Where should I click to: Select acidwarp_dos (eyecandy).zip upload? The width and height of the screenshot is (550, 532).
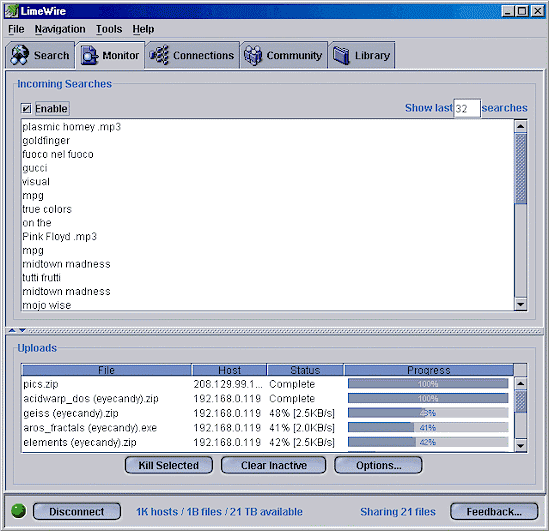[x=267, y=398]
